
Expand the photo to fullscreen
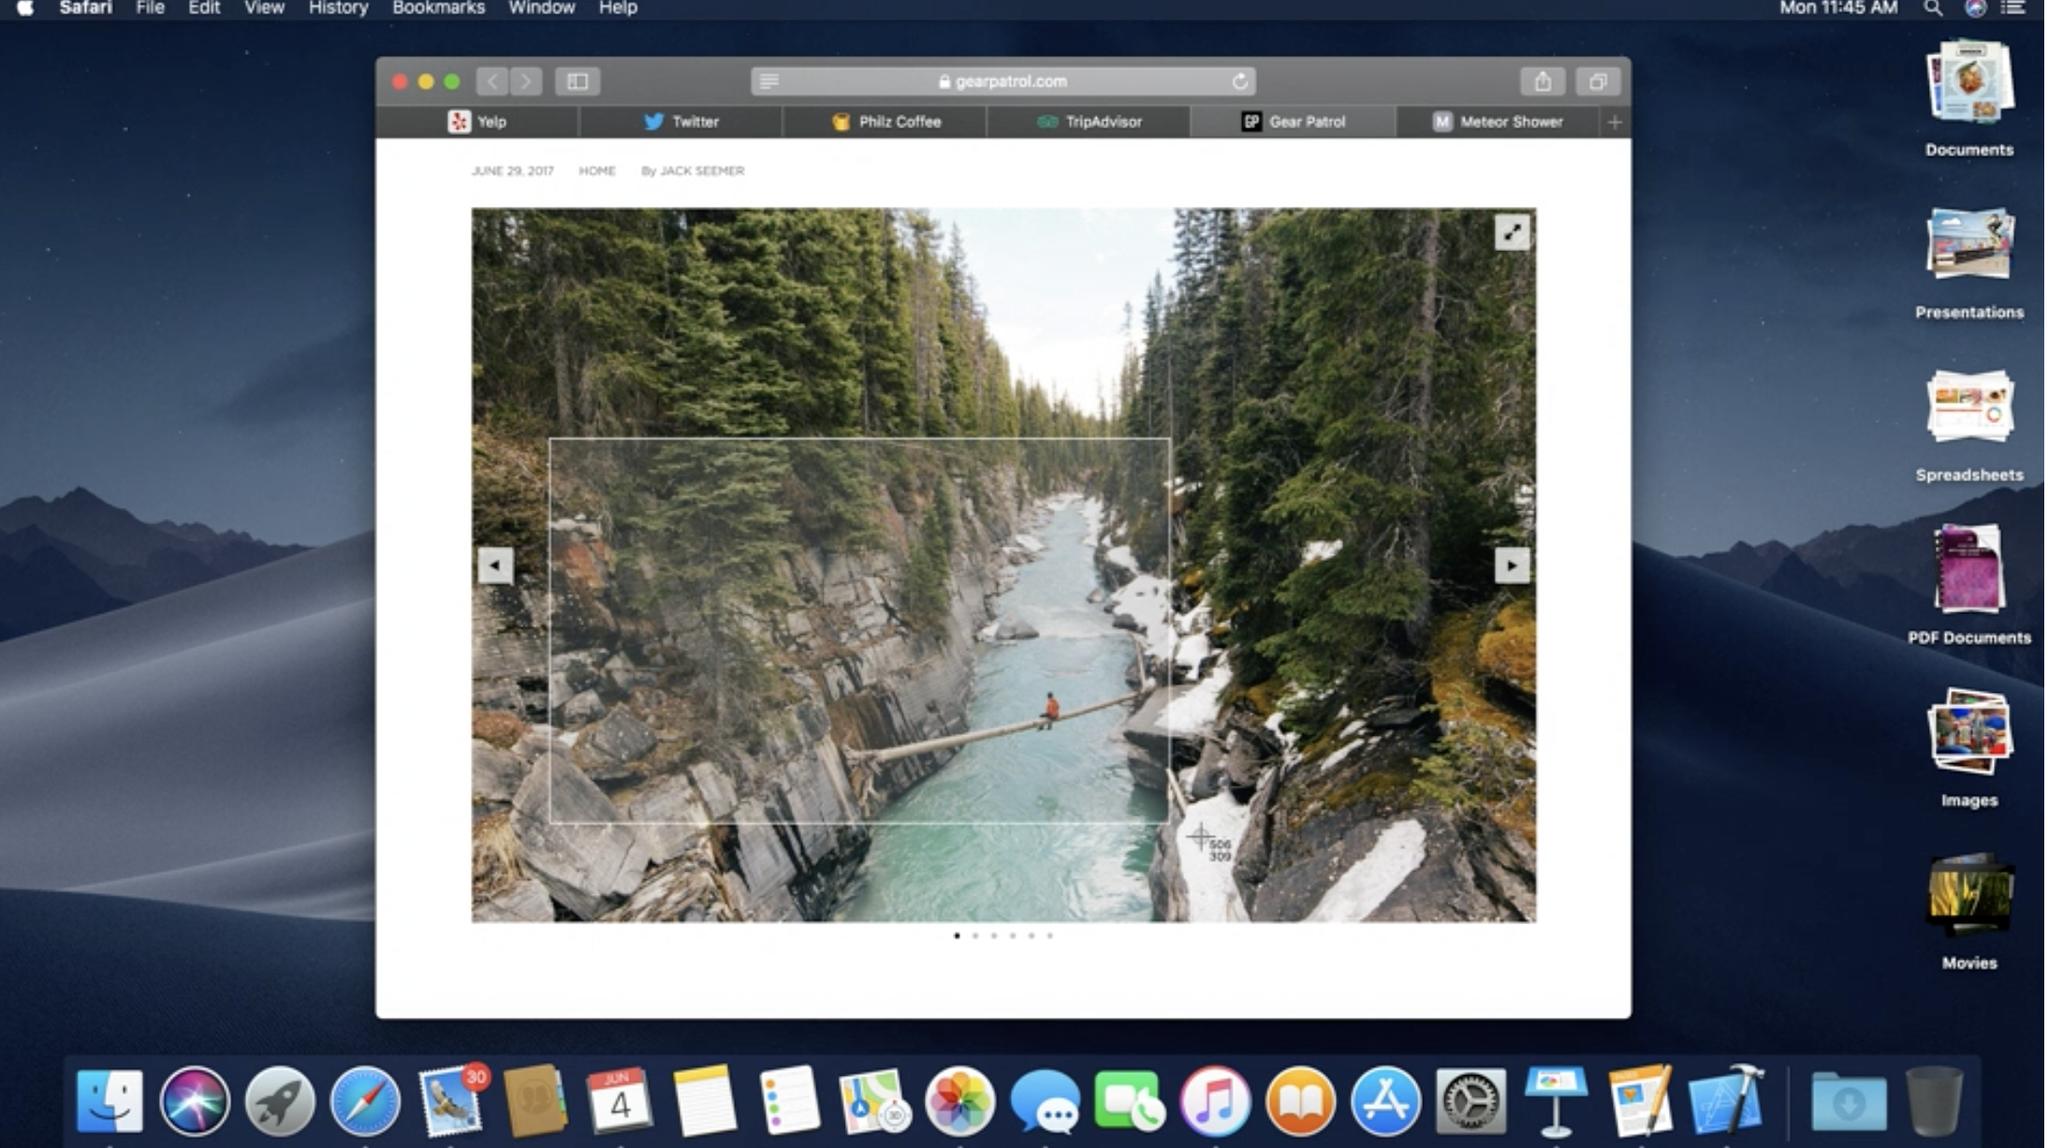1511,232
